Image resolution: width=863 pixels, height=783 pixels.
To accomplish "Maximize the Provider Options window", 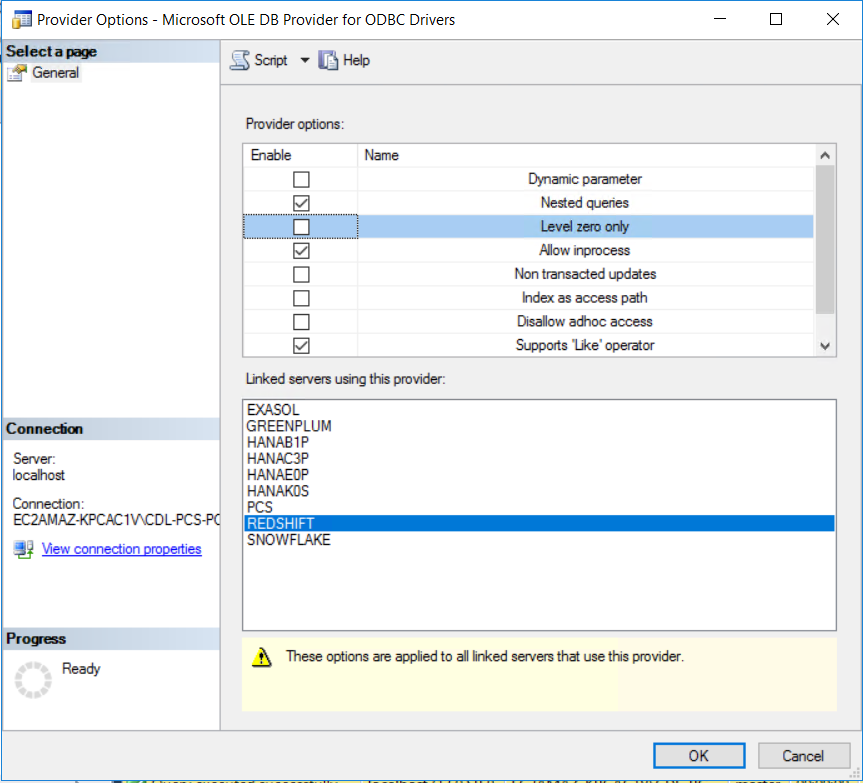I will click(x=776, y=19).
